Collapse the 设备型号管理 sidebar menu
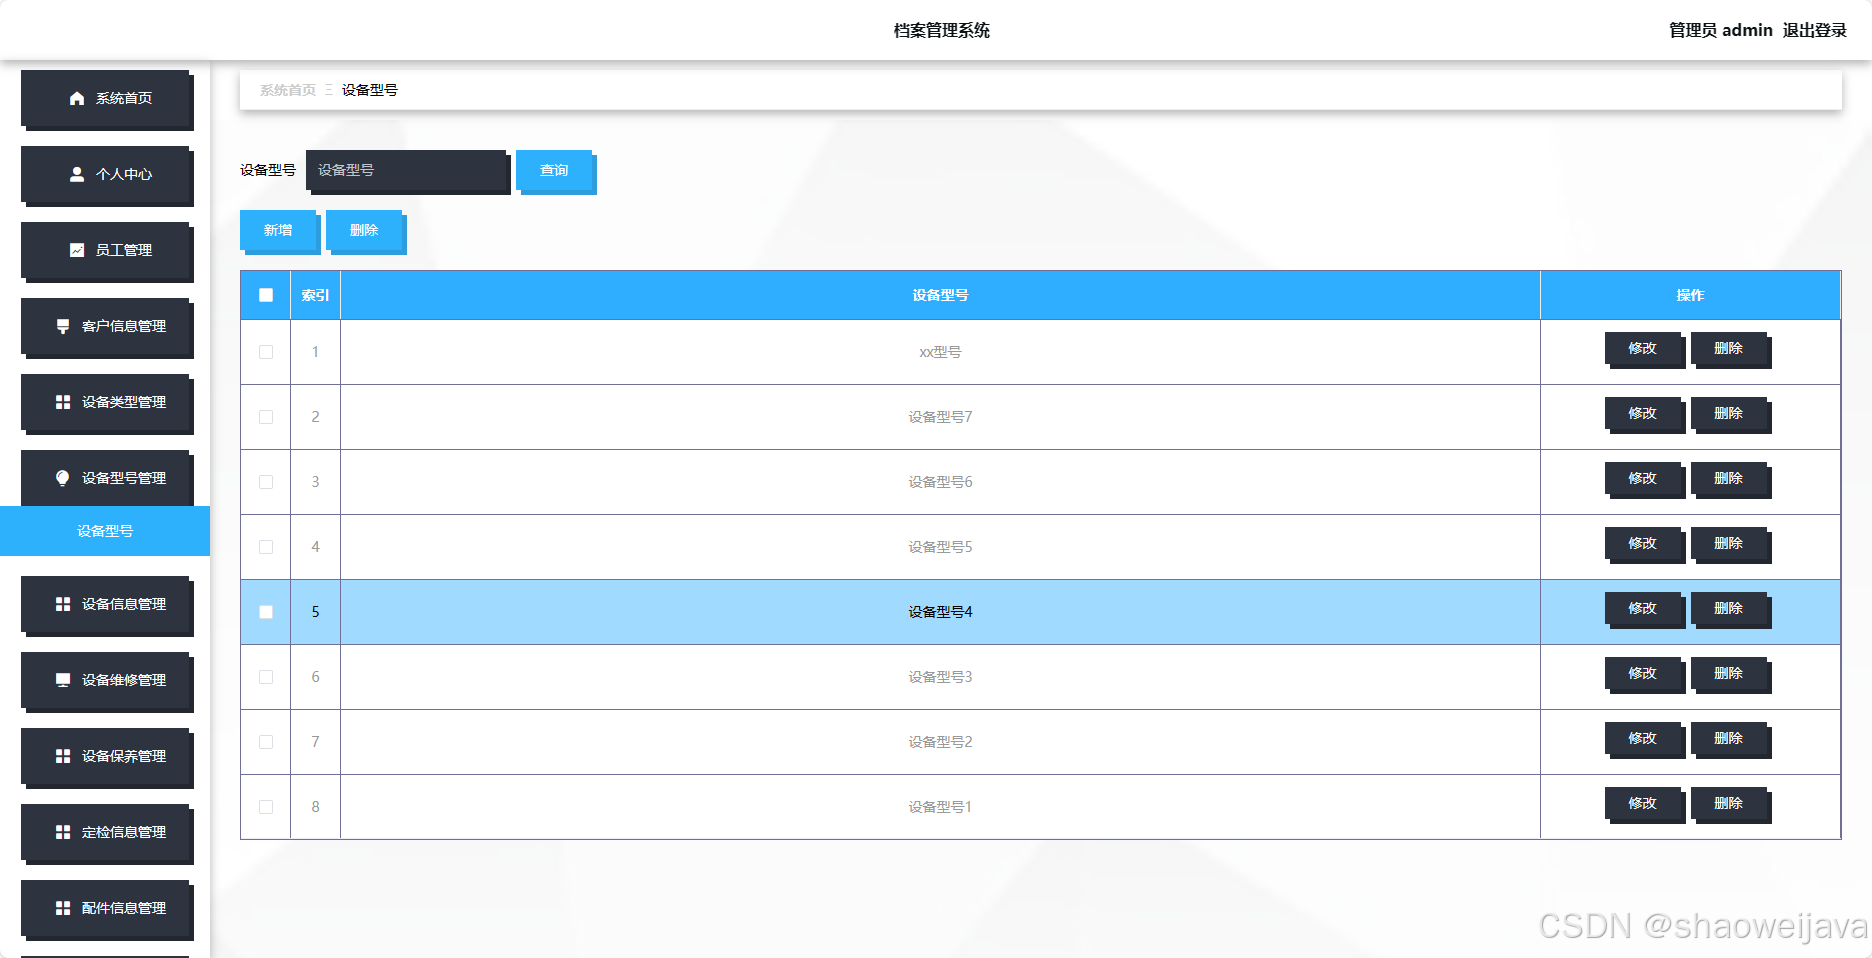The image size is (1872, 958). pos(106,479)
